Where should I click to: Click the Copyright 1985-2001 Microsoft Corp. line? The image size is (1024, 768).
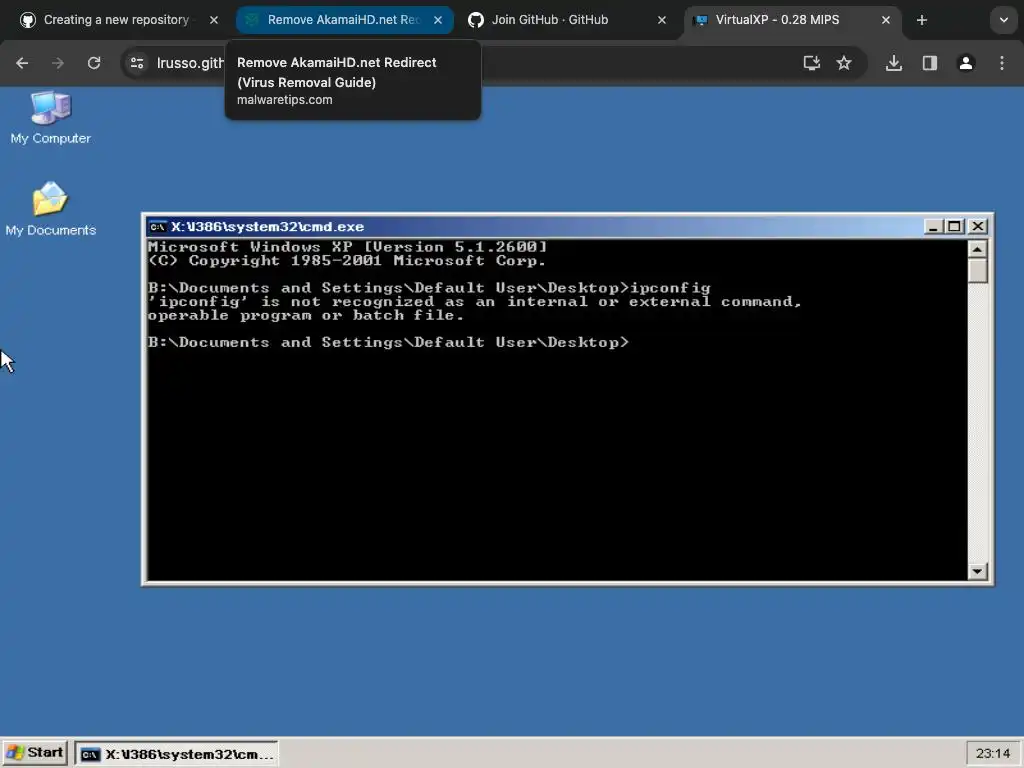click(x=346, y=261)
